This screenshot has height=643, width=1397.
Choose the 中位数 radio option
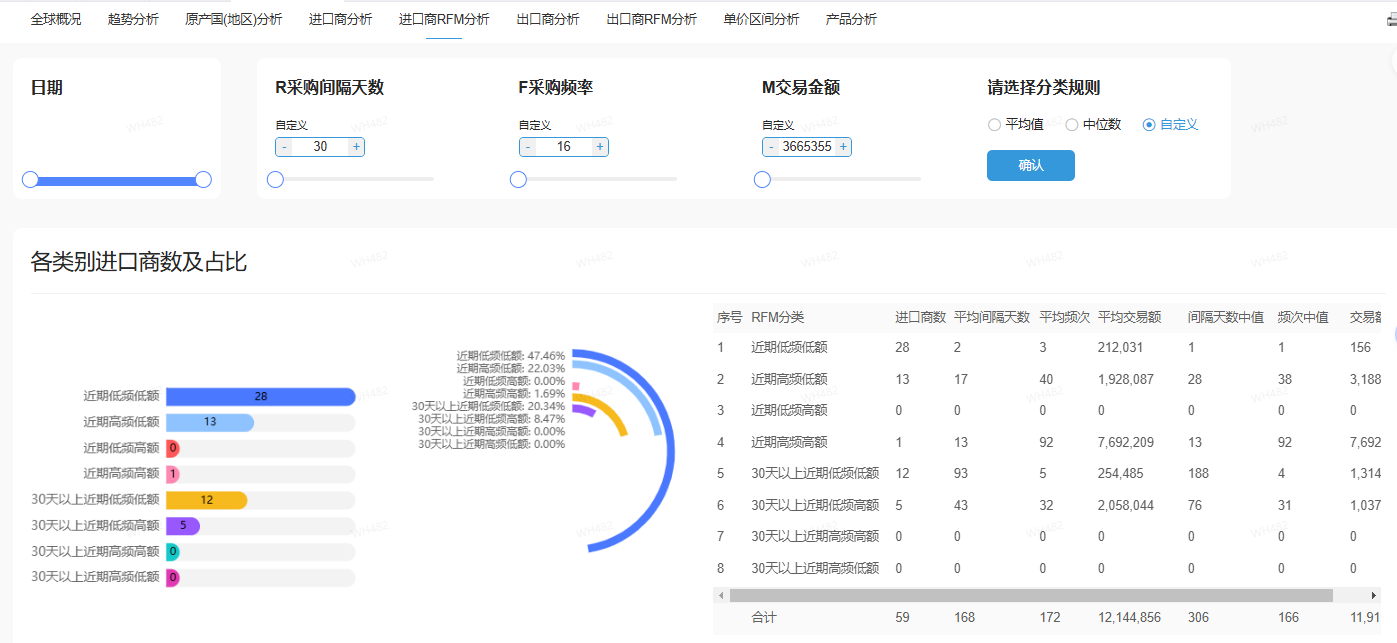(x=1072, y=125)
